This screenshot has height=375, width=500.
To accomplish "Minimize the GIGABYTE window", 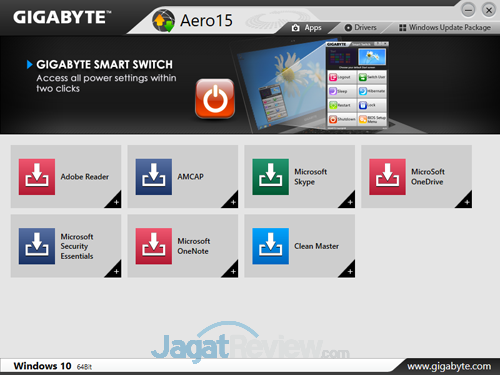I will (x=468, y=10).
